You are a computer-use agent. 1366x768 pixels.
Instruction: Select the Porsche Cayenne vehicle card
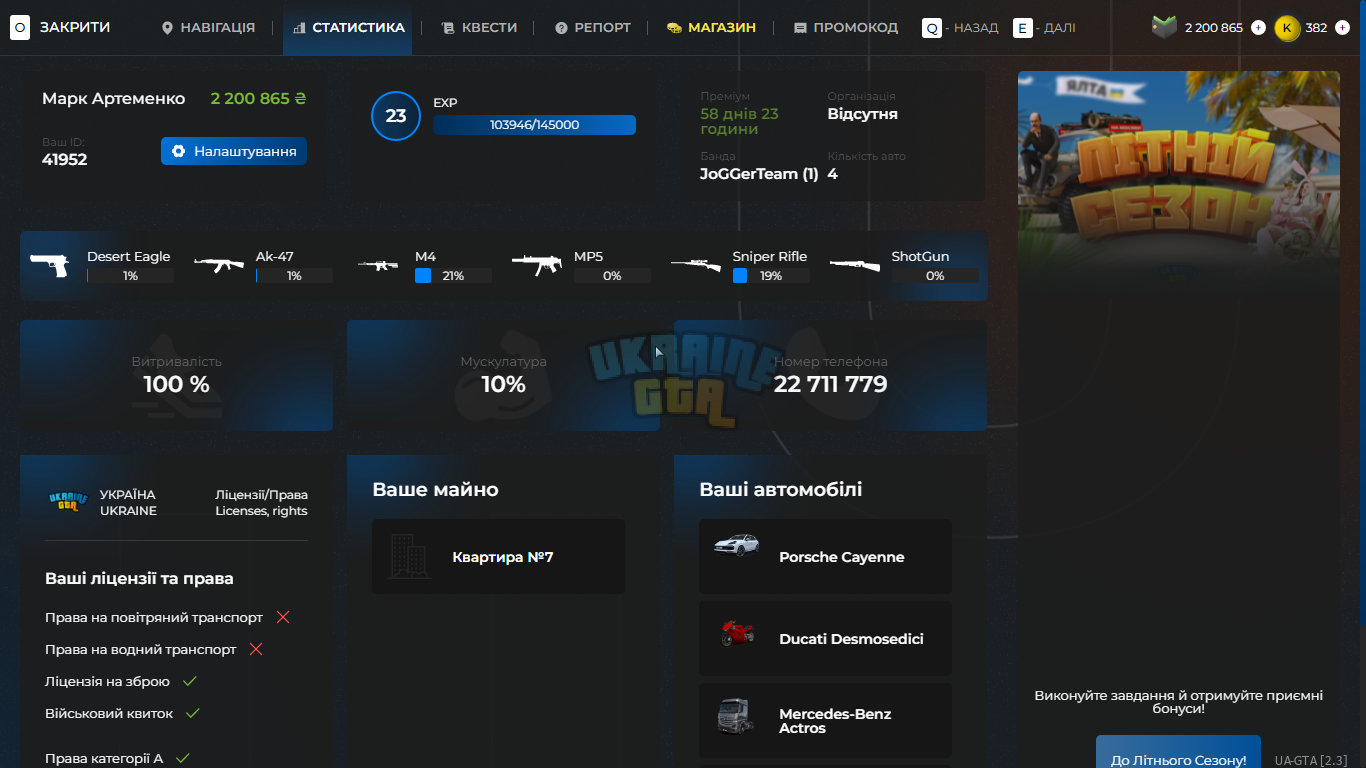825,557
